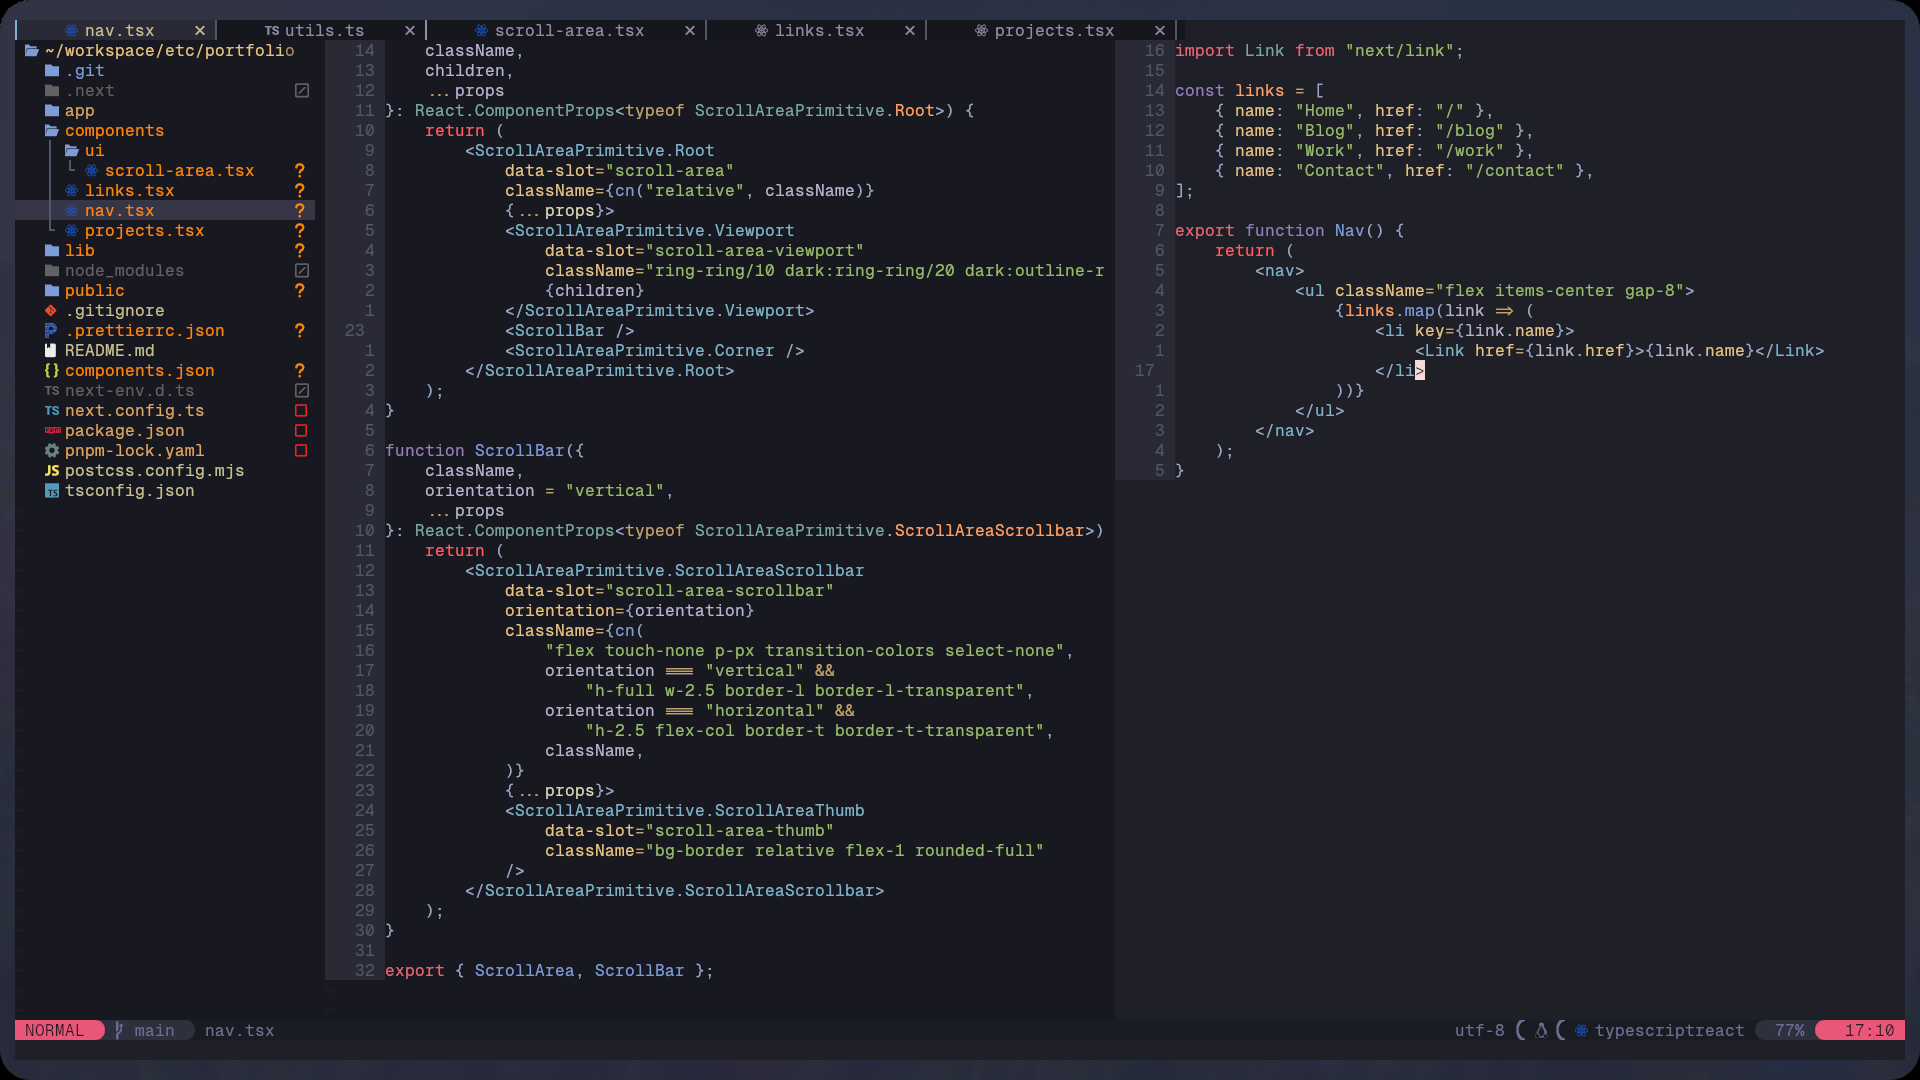The image size is (1920, 1080).
Task: Click the JS icon beside postcss.config.mjs
Action: [52, 471]
